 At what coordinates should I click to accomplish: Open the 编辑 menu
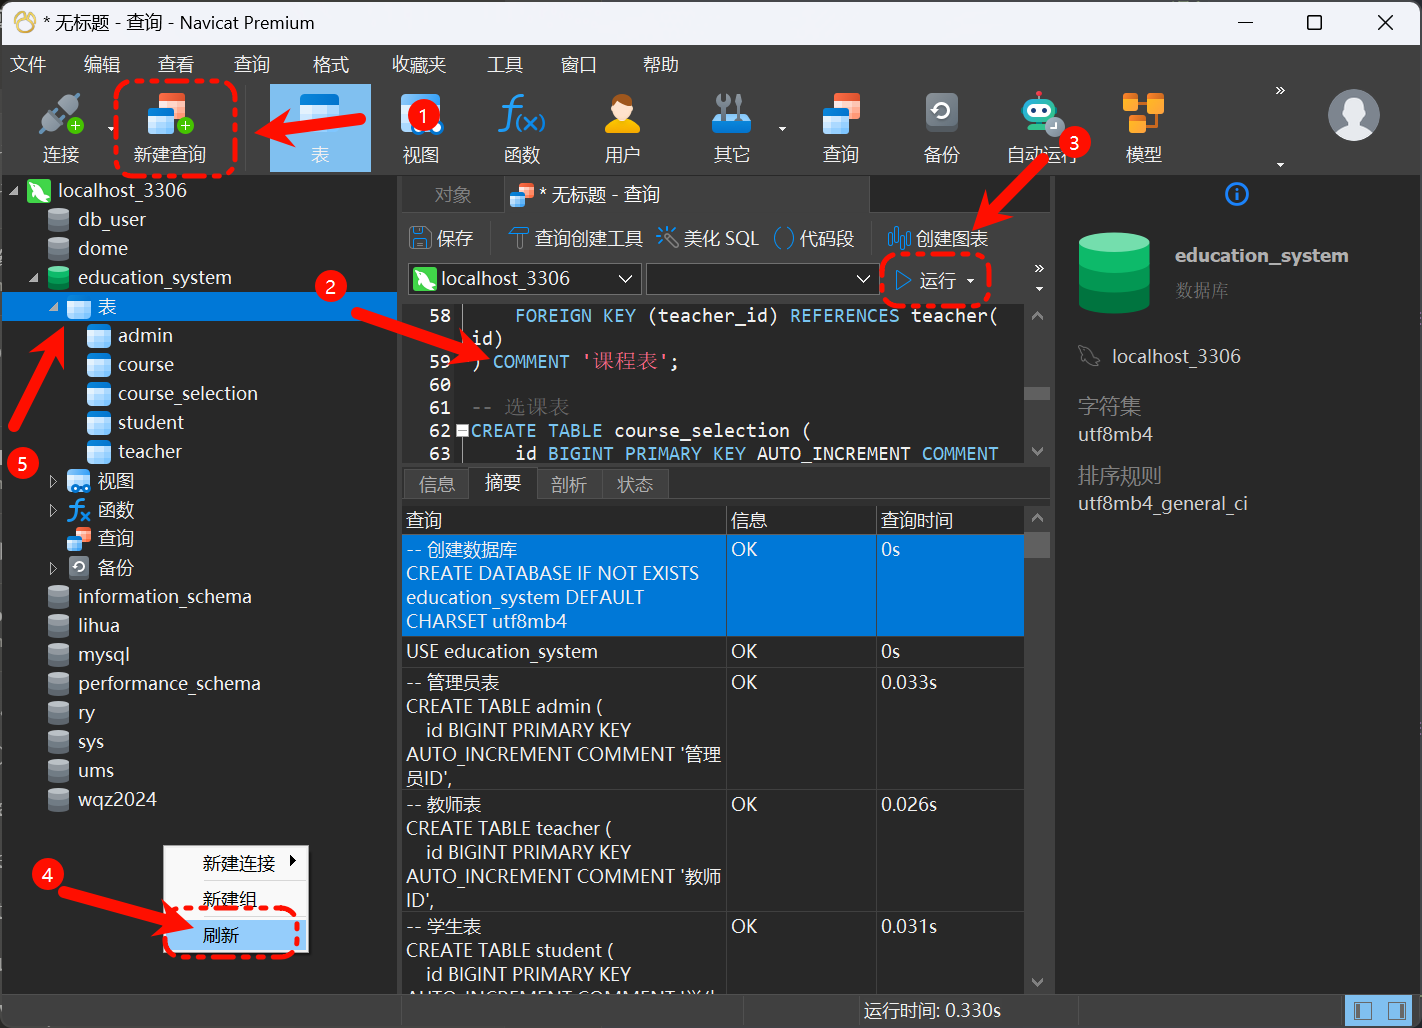click(x=102, y=65)
